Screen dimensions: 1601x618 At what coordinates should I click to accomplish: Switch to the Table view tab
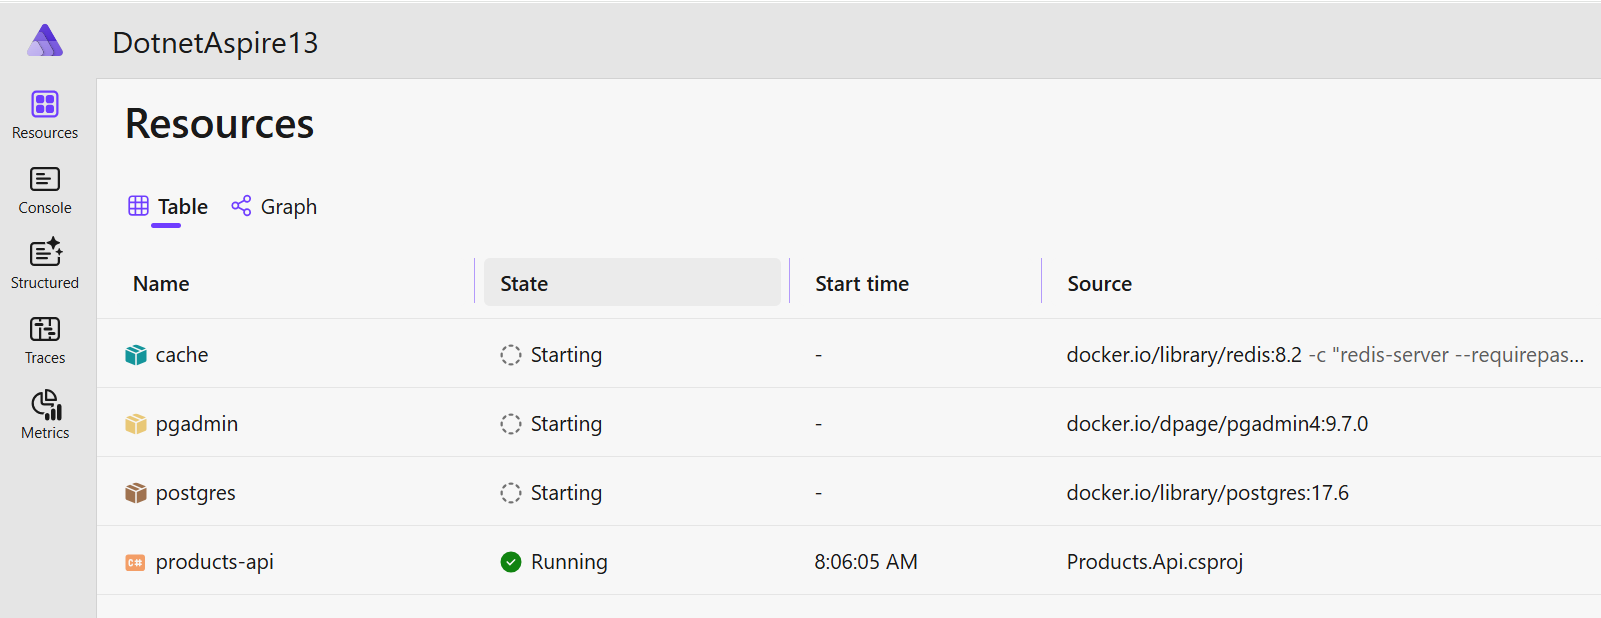click(168, 207)
